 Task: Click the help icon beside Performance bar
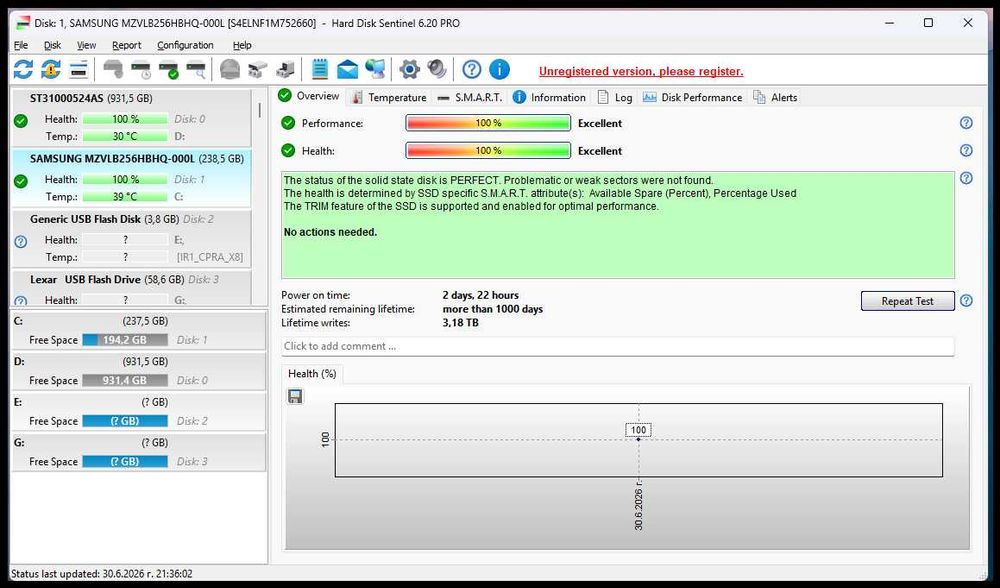tap(966, 123)
